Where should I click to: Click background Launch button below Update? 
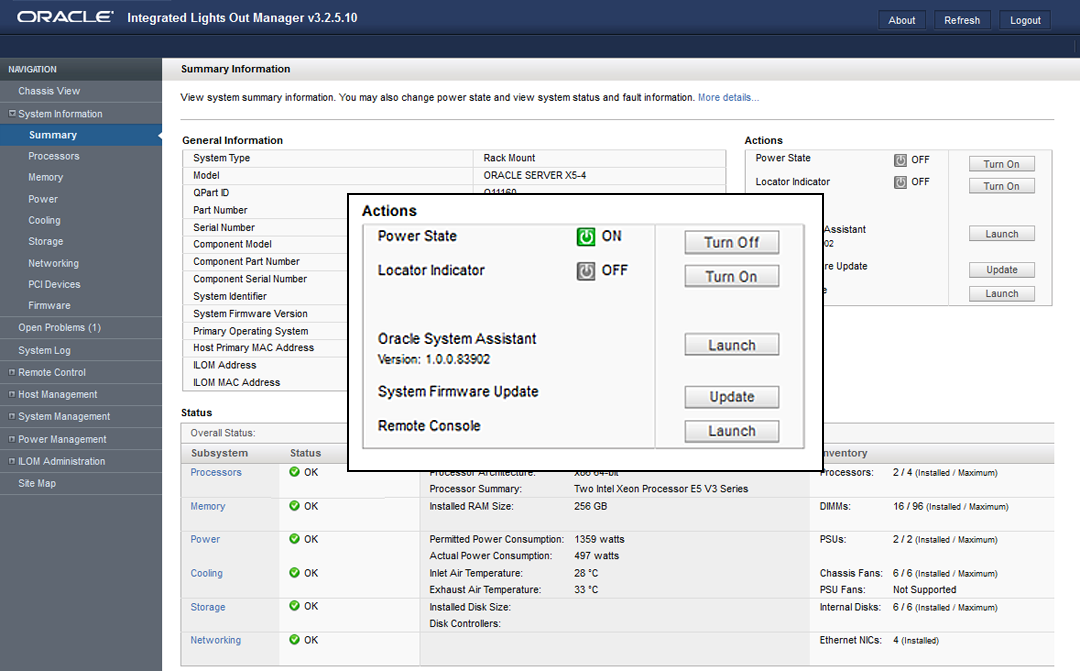(1001, 293)
